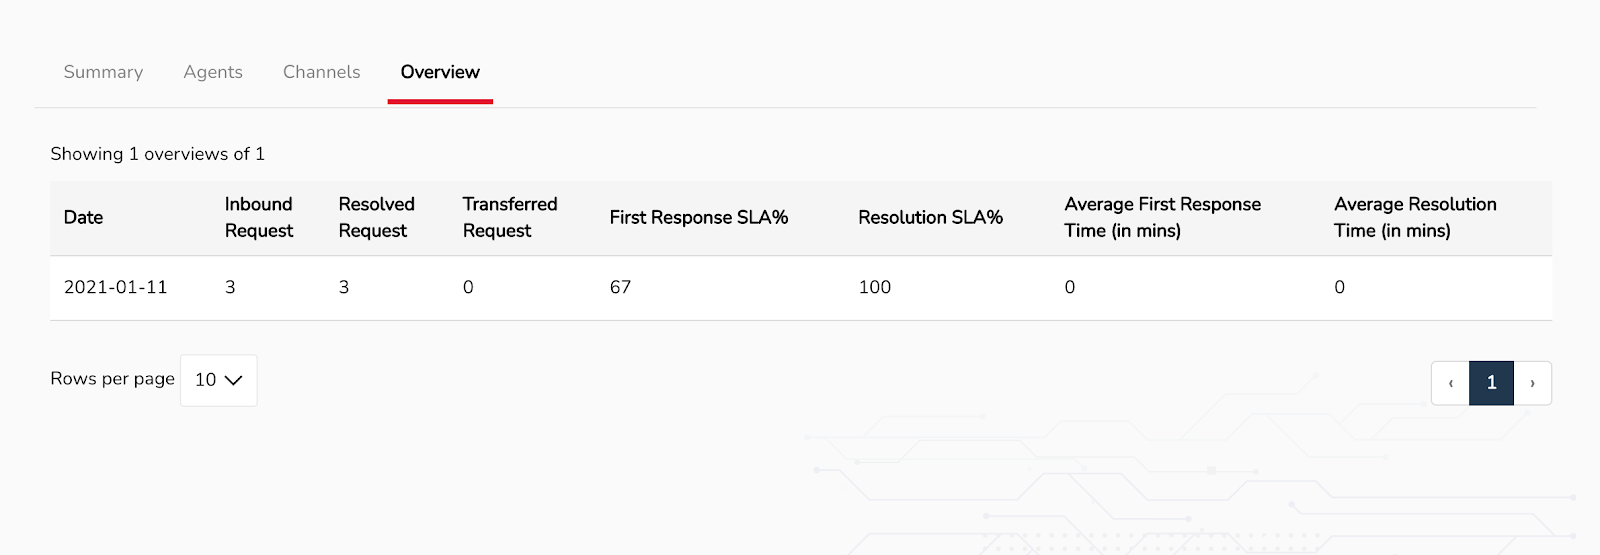Open the Rows per page dropdown

[218, 380]
